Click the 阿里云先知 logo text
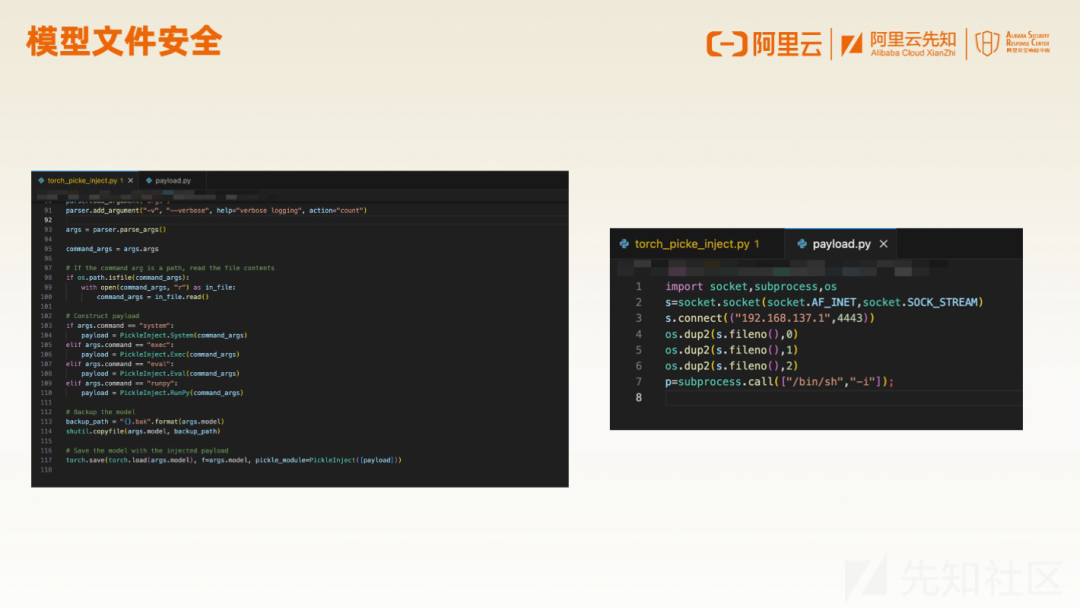The height and width of the screenshot is (608, 1080). [913, 39]
